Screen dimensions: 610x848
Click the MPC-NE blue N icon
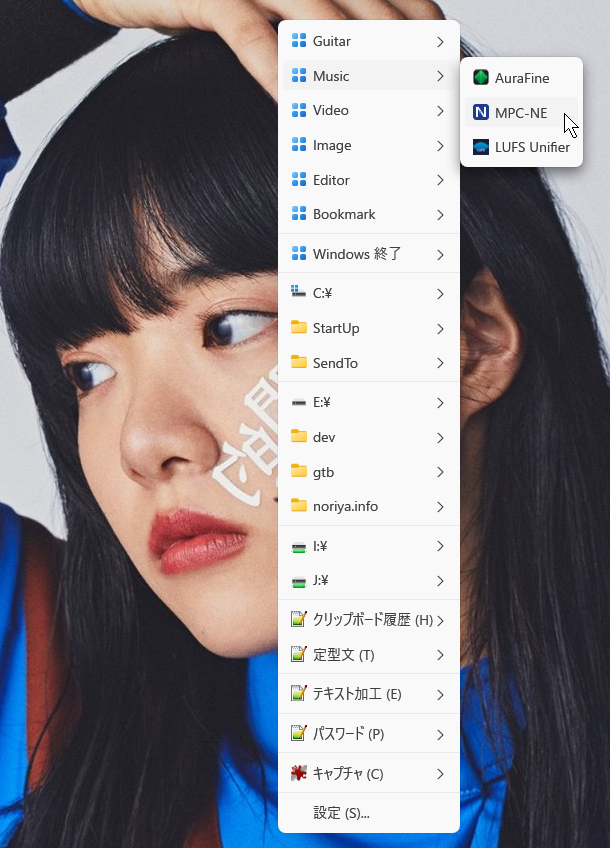click(x=480, y=112)
